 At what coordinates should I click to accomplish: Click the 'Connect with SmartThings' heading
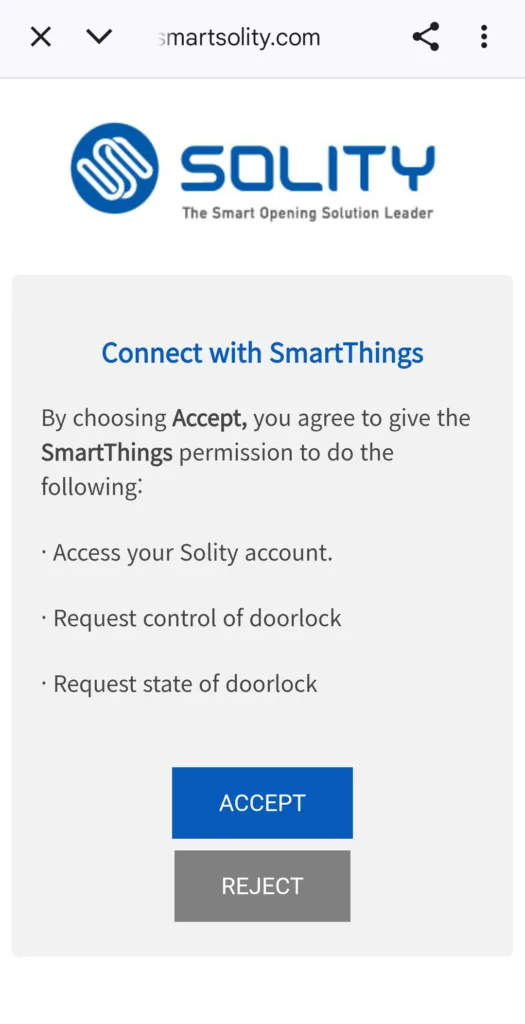click(262, 353)
